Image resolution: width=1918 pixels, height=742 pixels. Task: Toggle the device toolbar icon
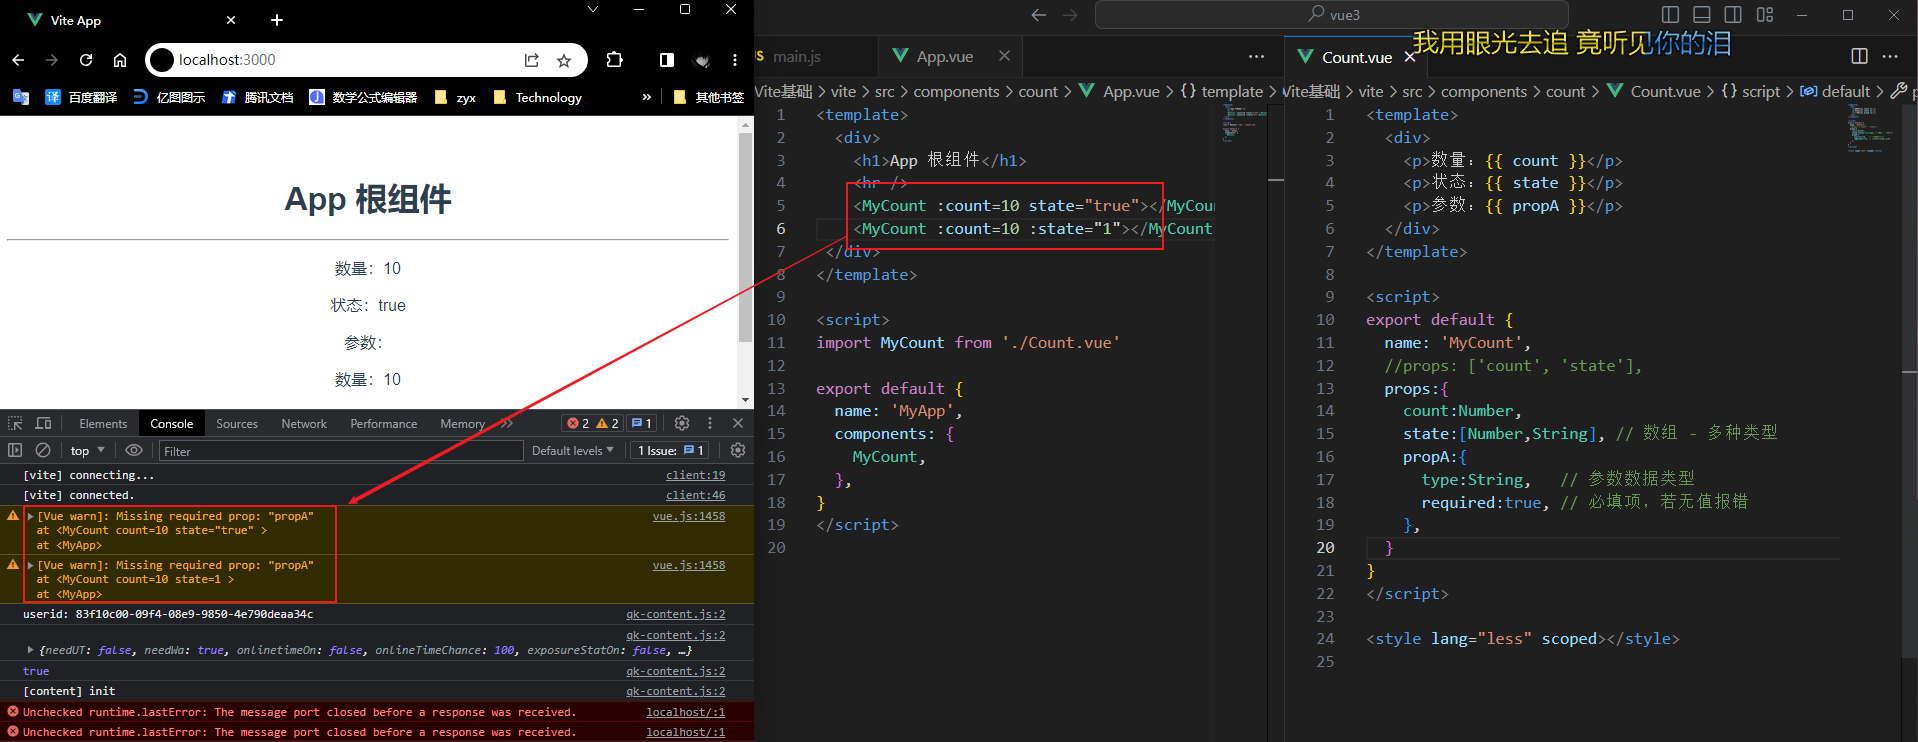click(x=43, y=423)
